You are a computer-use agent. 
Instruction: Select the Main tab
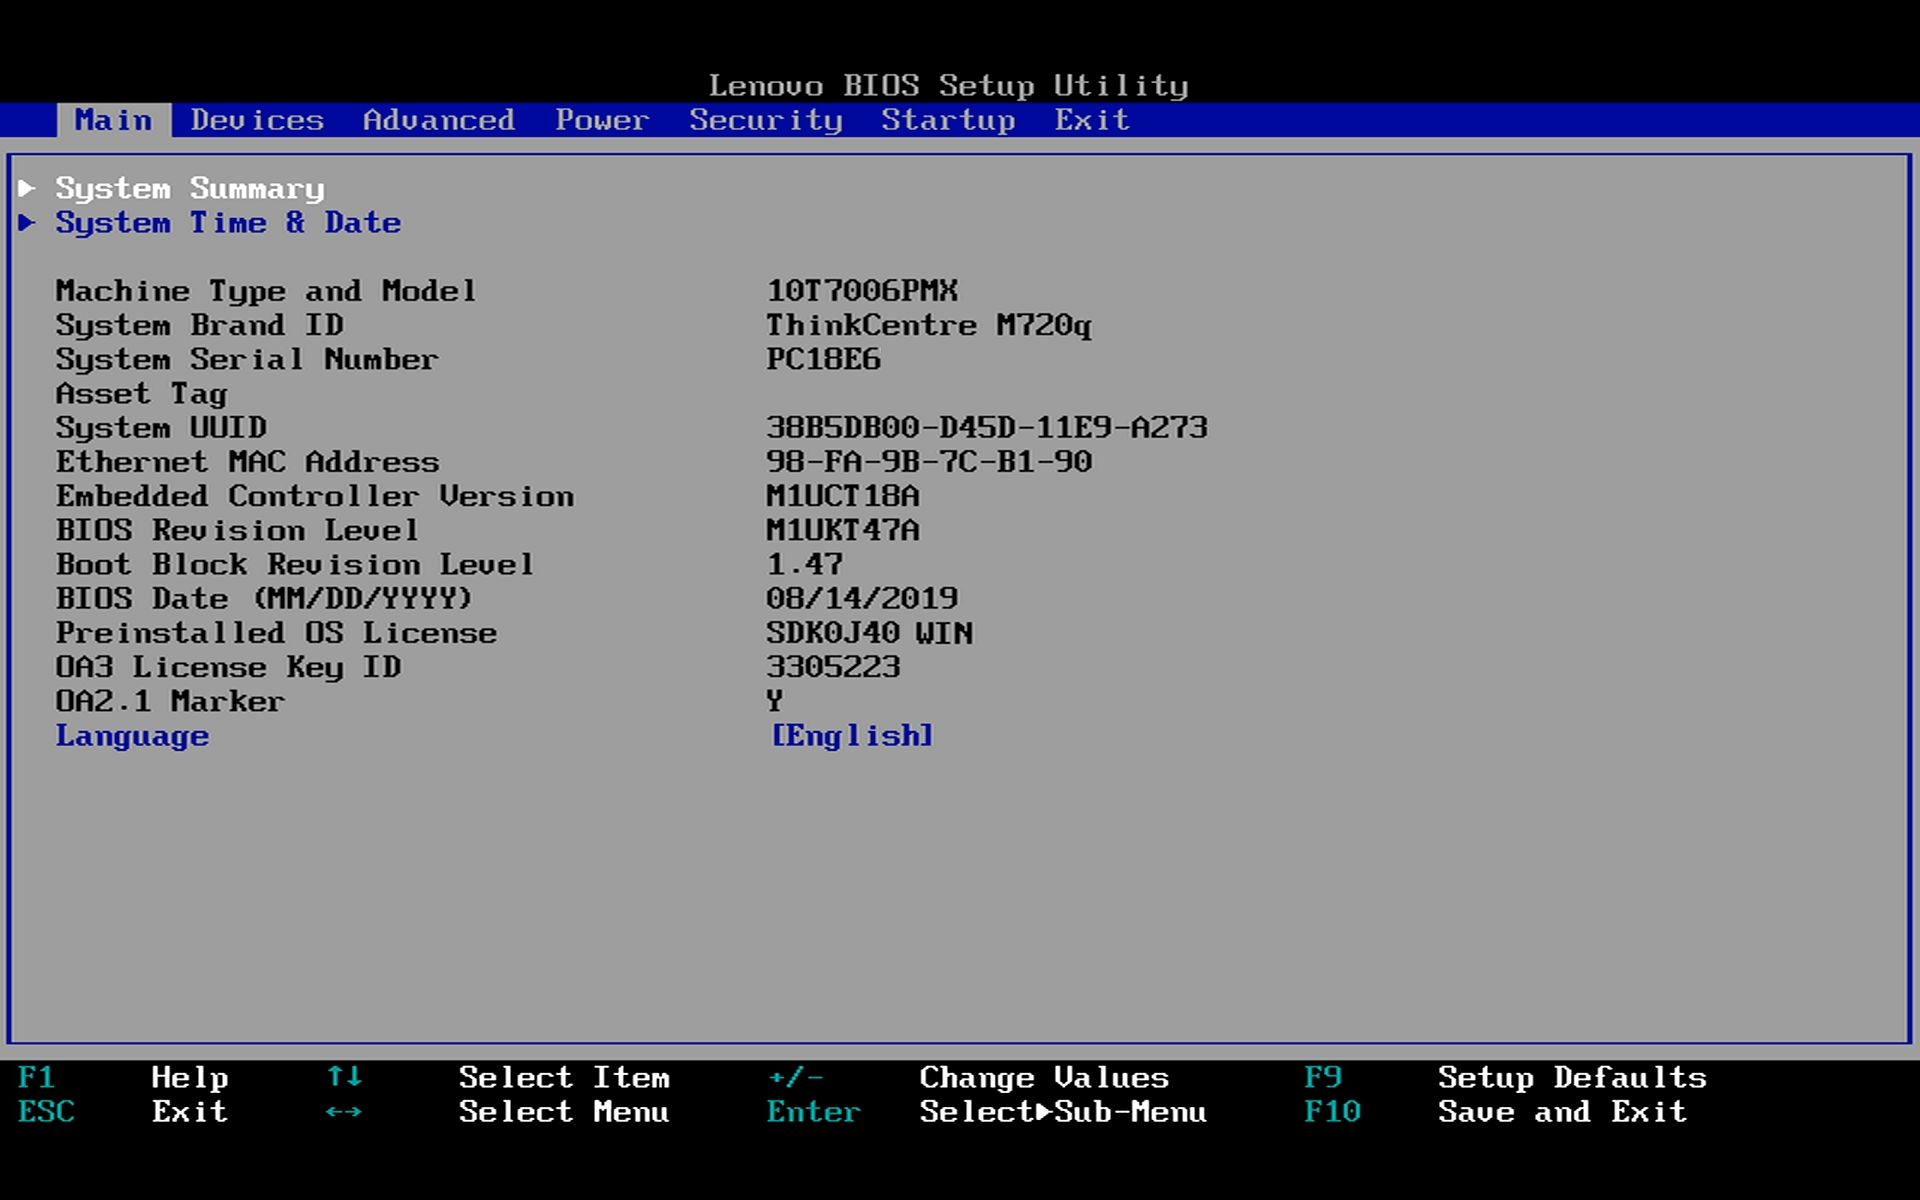[x=112, y=120]
